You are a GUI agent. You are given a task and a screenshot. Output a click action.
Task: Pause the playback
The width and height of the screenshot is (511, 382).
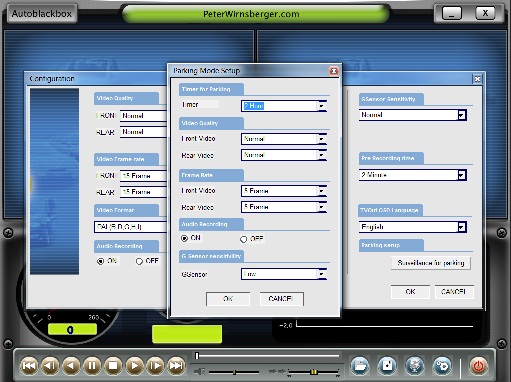(x=92, y=366)
